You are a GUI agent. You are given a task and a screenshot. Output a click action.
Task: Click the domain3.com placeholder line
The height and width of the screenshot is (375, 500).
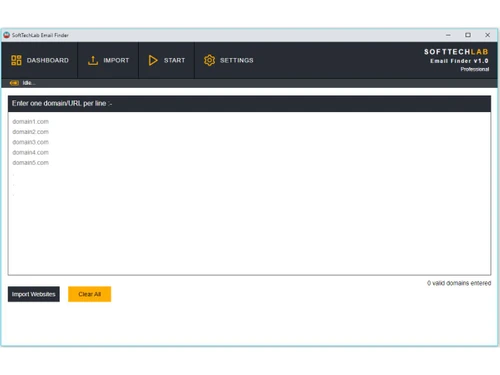coord(31,142)
